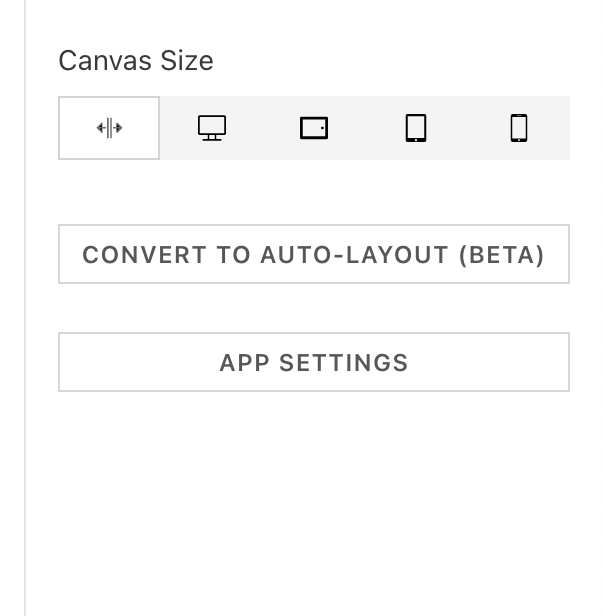The height and width of the screenshot is (616, 602).
Task: Click the phone-shaped device icon
Action: tap(518, 128)
